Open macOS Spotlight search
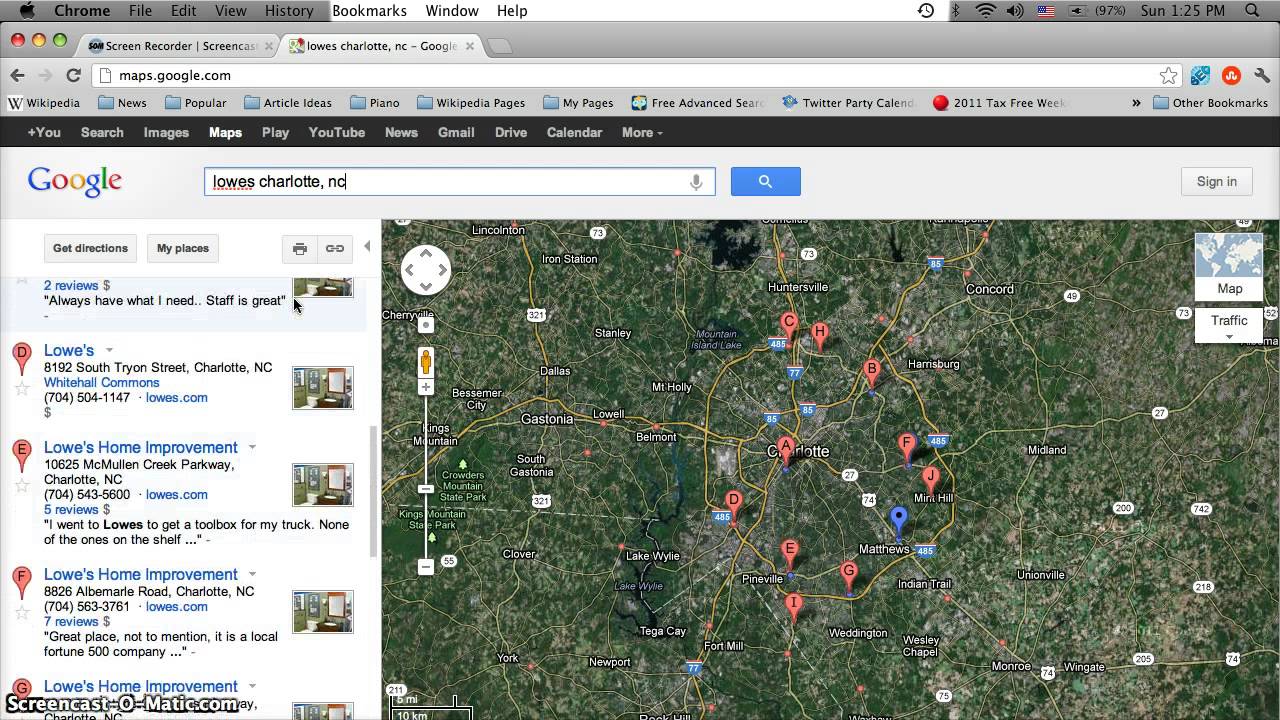 coord(1253,11)
